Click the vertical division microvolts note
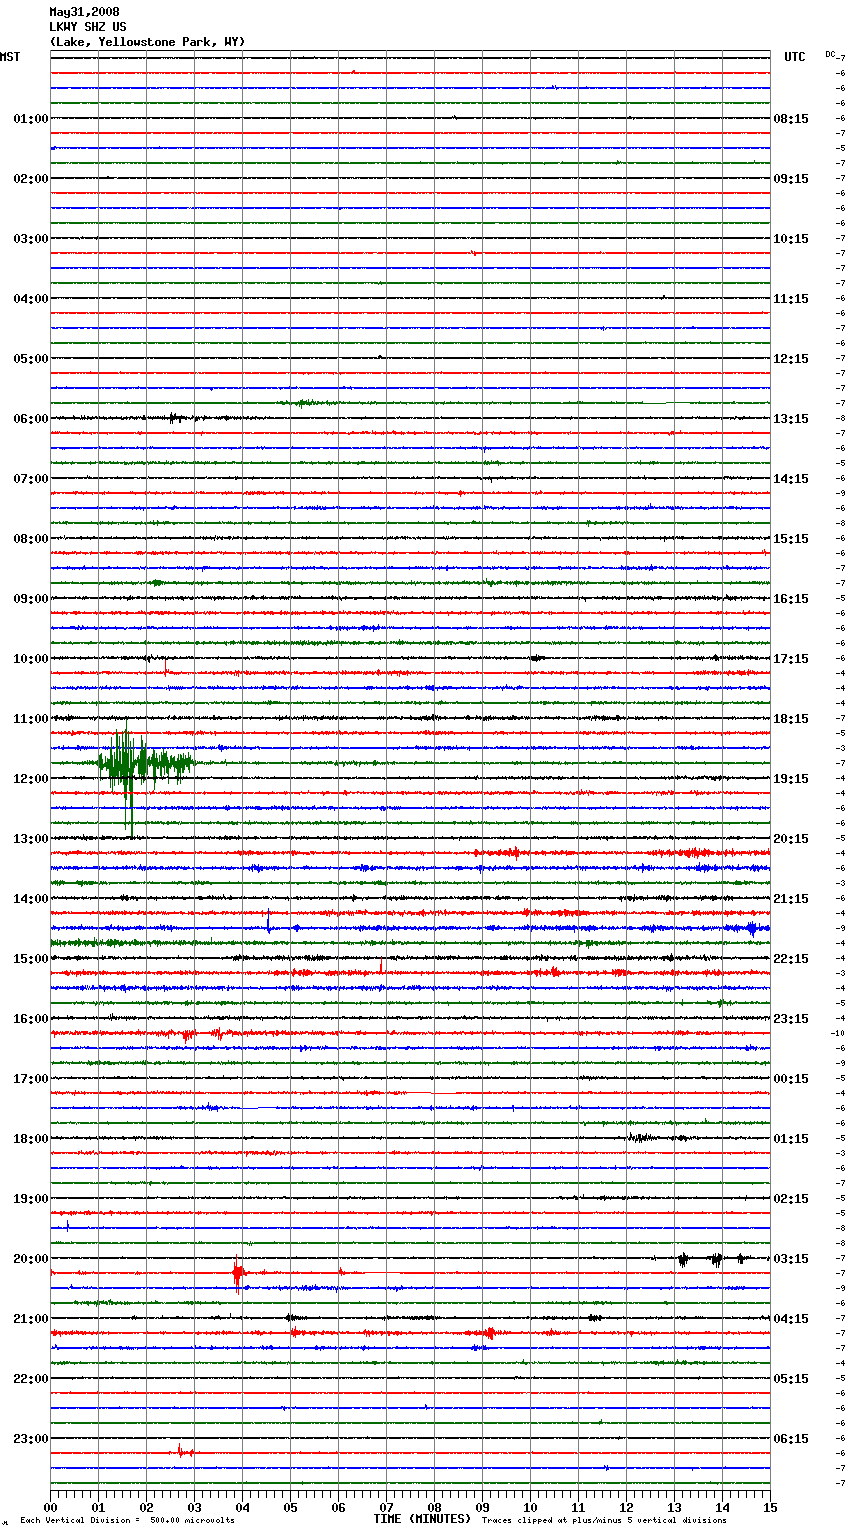Screen dimensions: 850x1534 pyautogui.click(x=127, y=1521)
